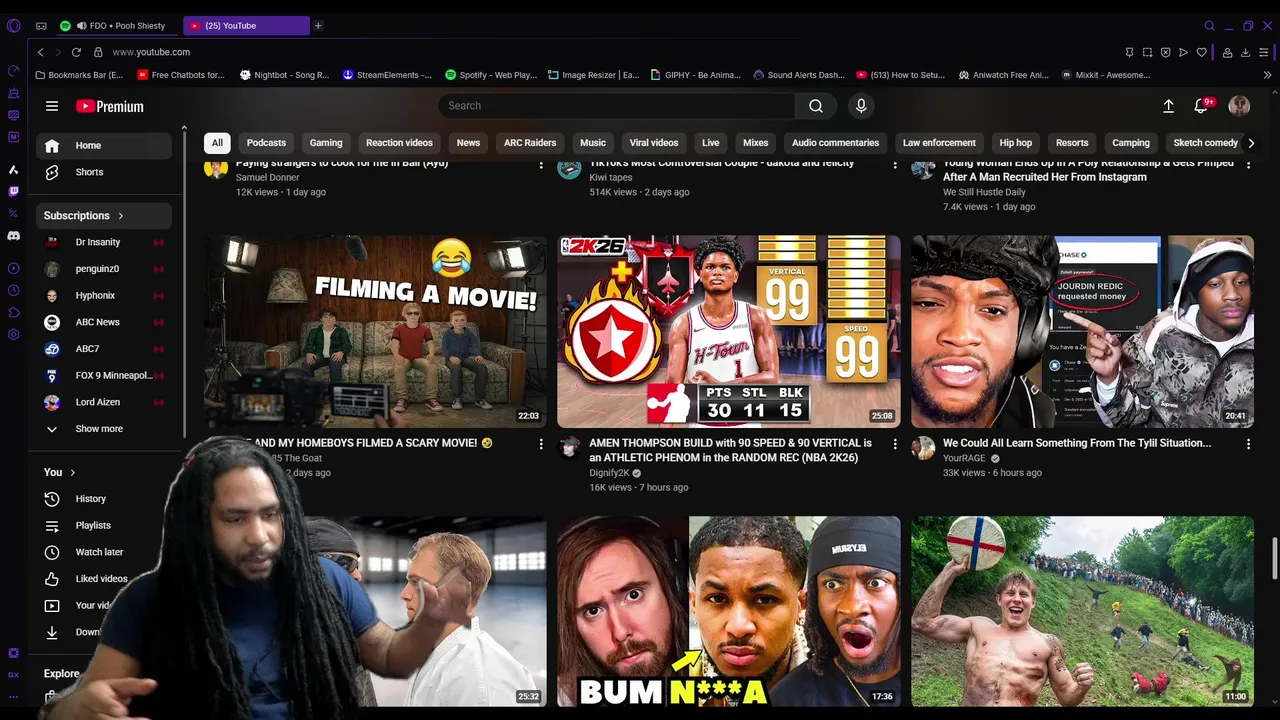Open the ad blocker shield icon
Image resolution: width=1280 pixels, height=720 pixels.
tap(1165, 52)
